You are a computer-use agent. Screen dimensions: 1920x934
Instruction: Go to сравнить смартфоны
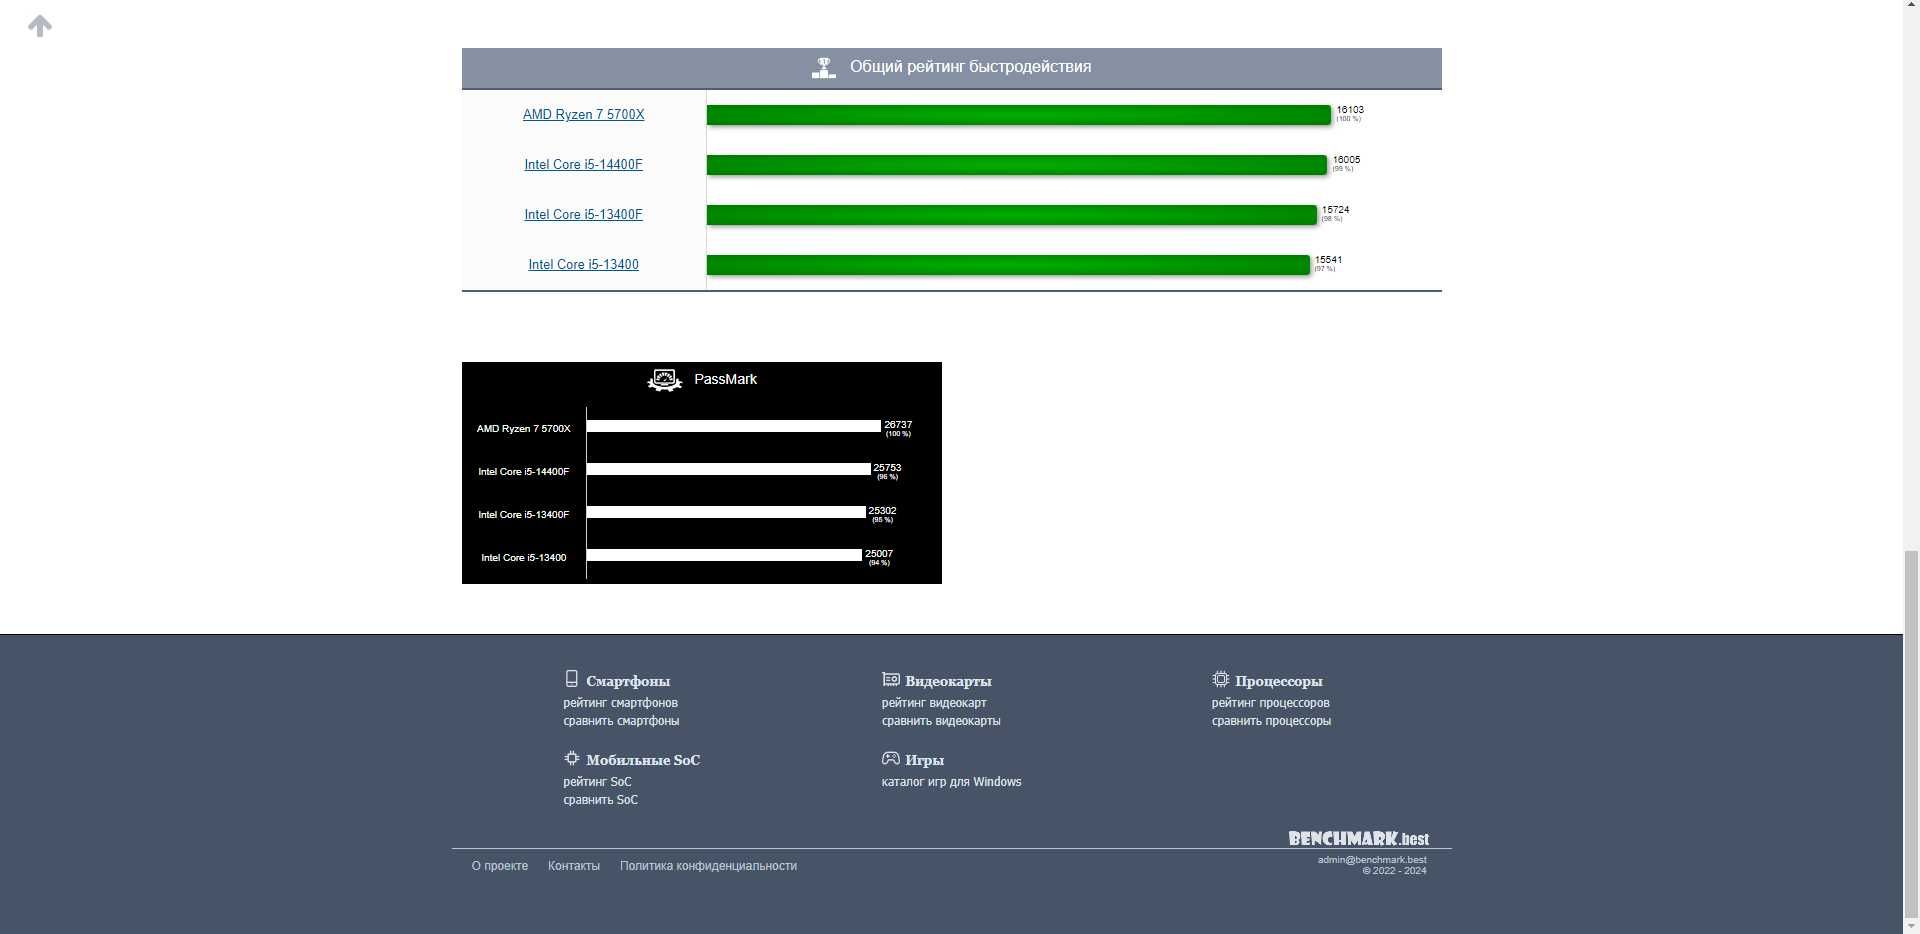click(621, 721)
